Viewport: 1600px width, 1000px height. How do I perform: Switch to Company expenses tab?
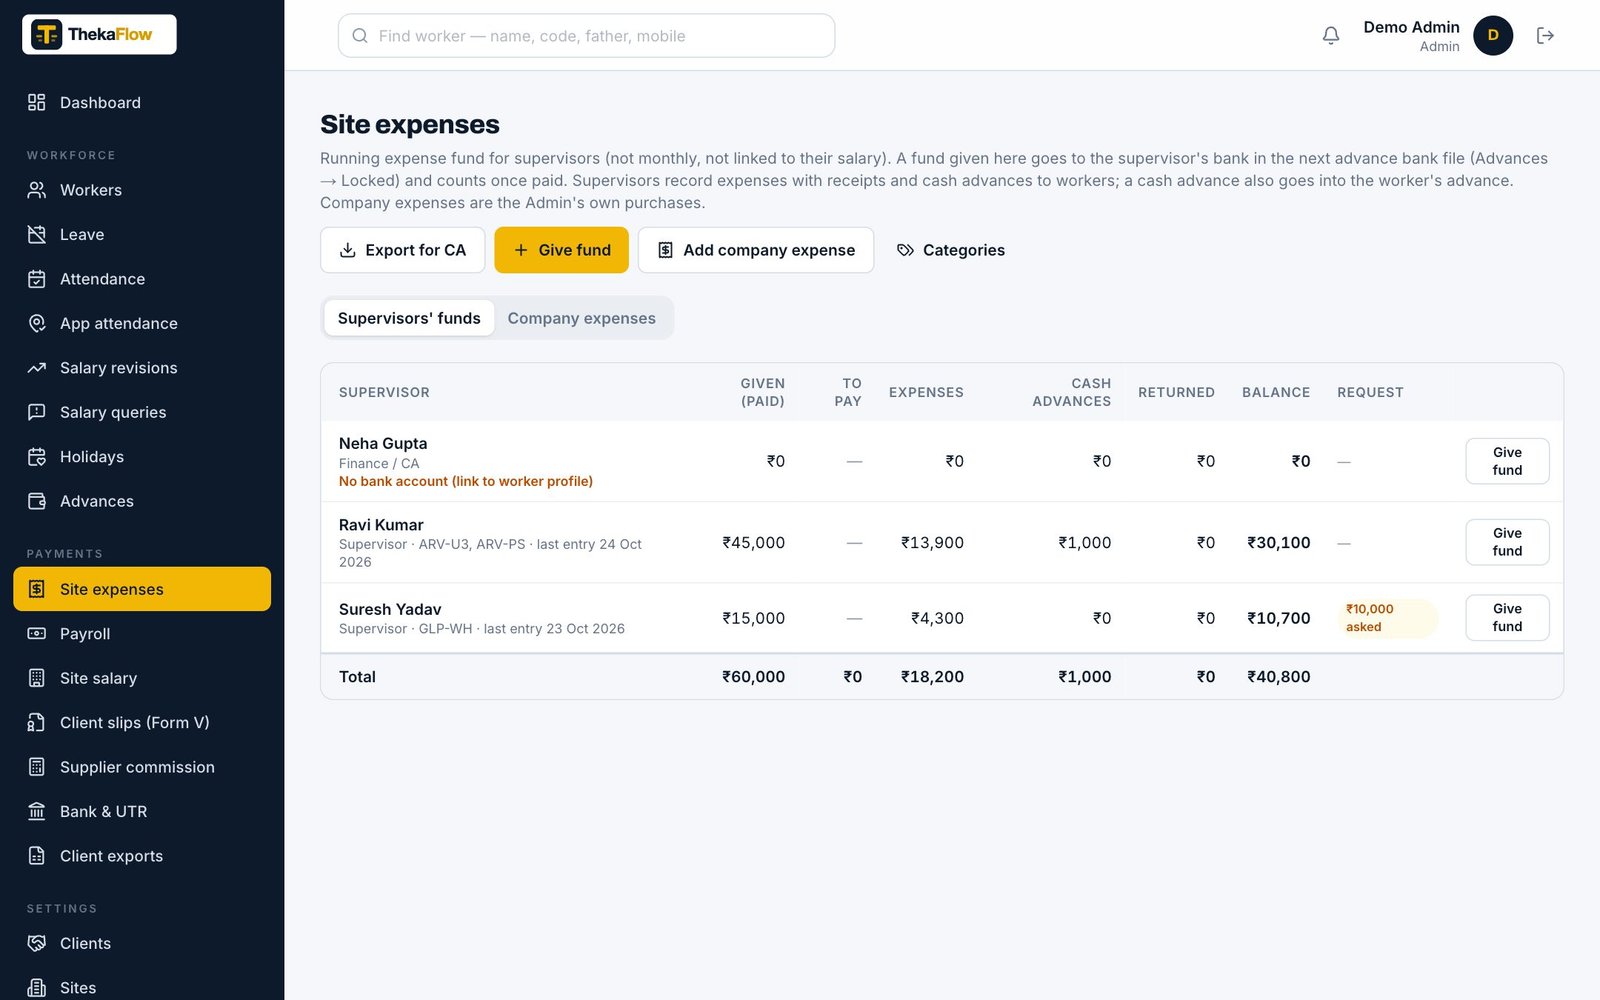pos(581,318)
